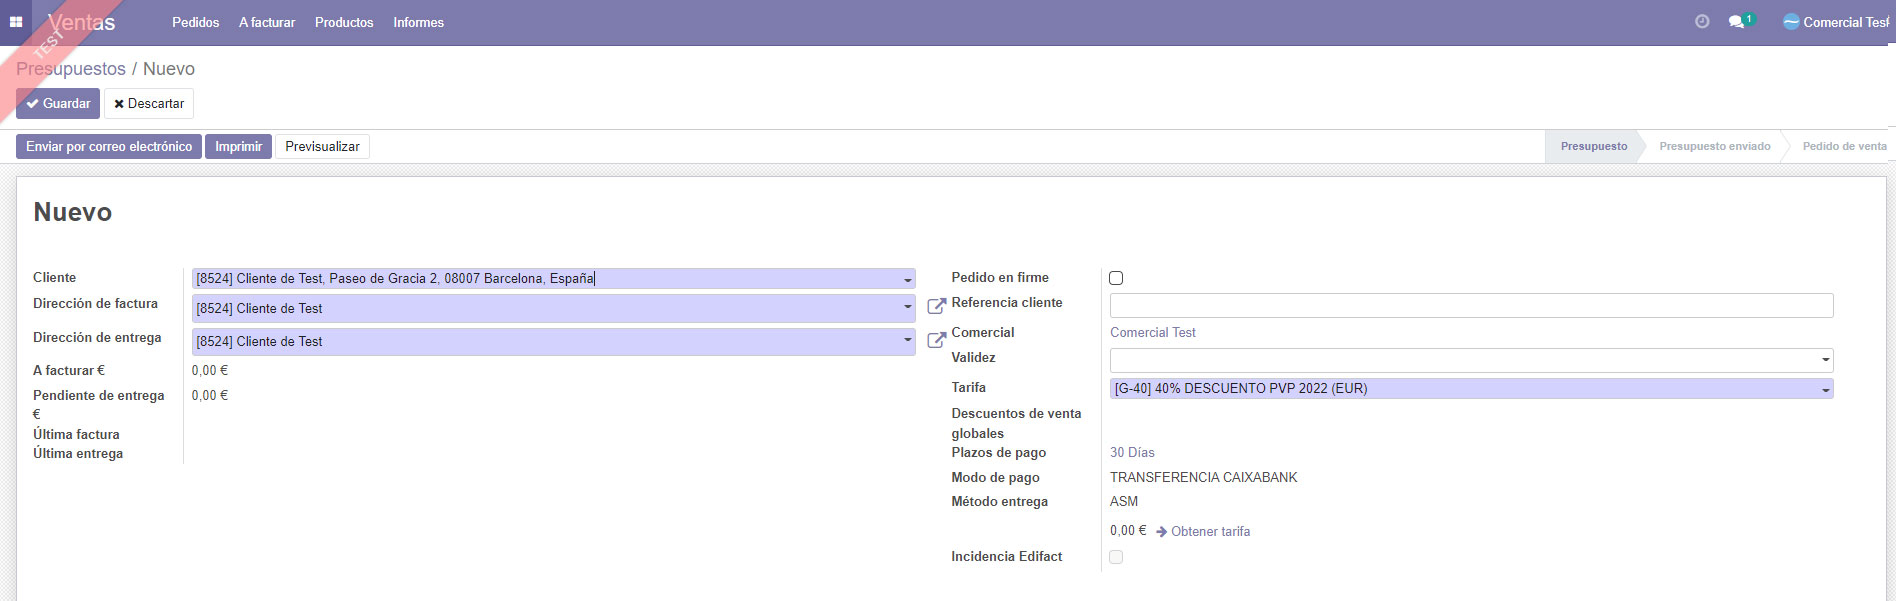This screenshot has width=1896, height=601.
Task: Open the apps grid menu icon
Action: coord(16,22)
